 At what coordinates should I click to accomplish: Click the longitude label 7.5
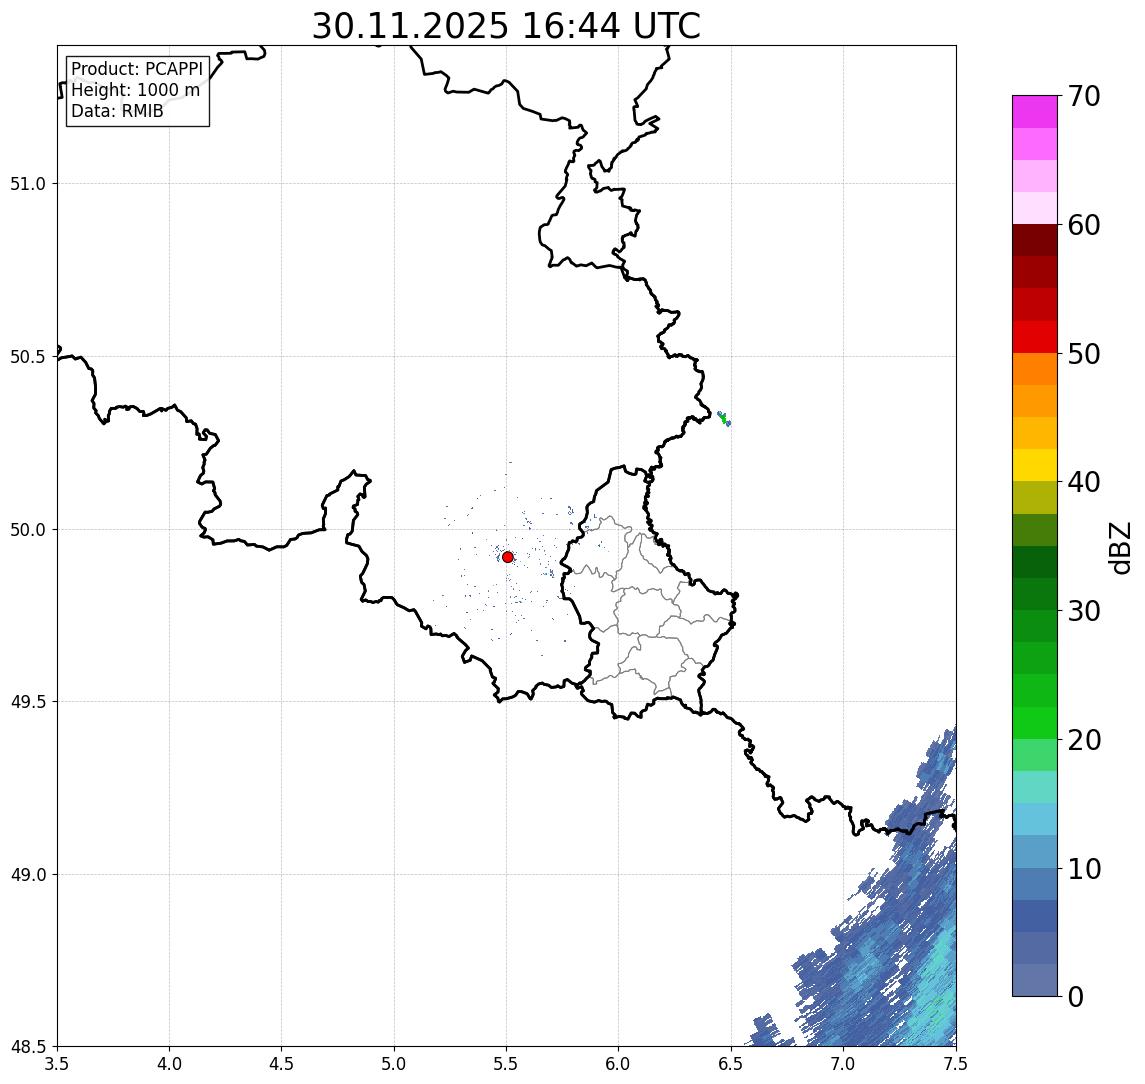[x=956, y=1064]
